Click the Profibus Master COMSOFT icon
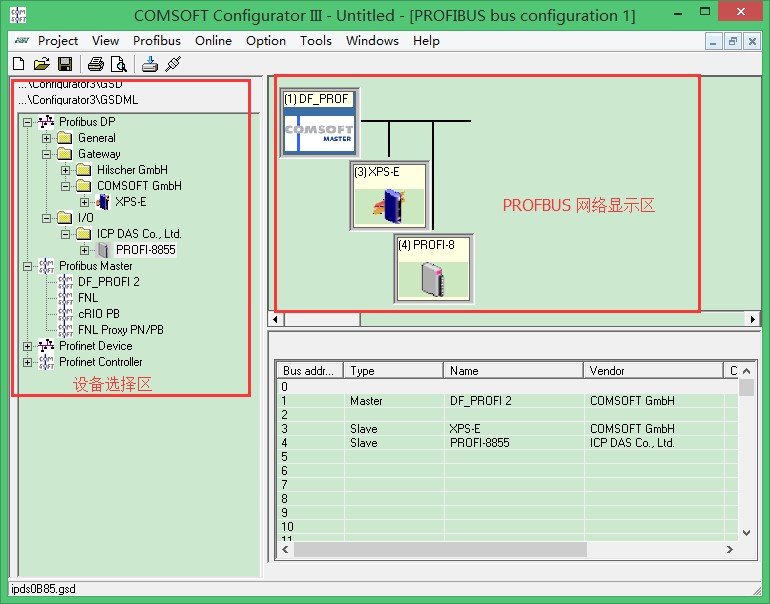This screenshot has width=770, height=604. pyautogui.click(x=46, y=266)
